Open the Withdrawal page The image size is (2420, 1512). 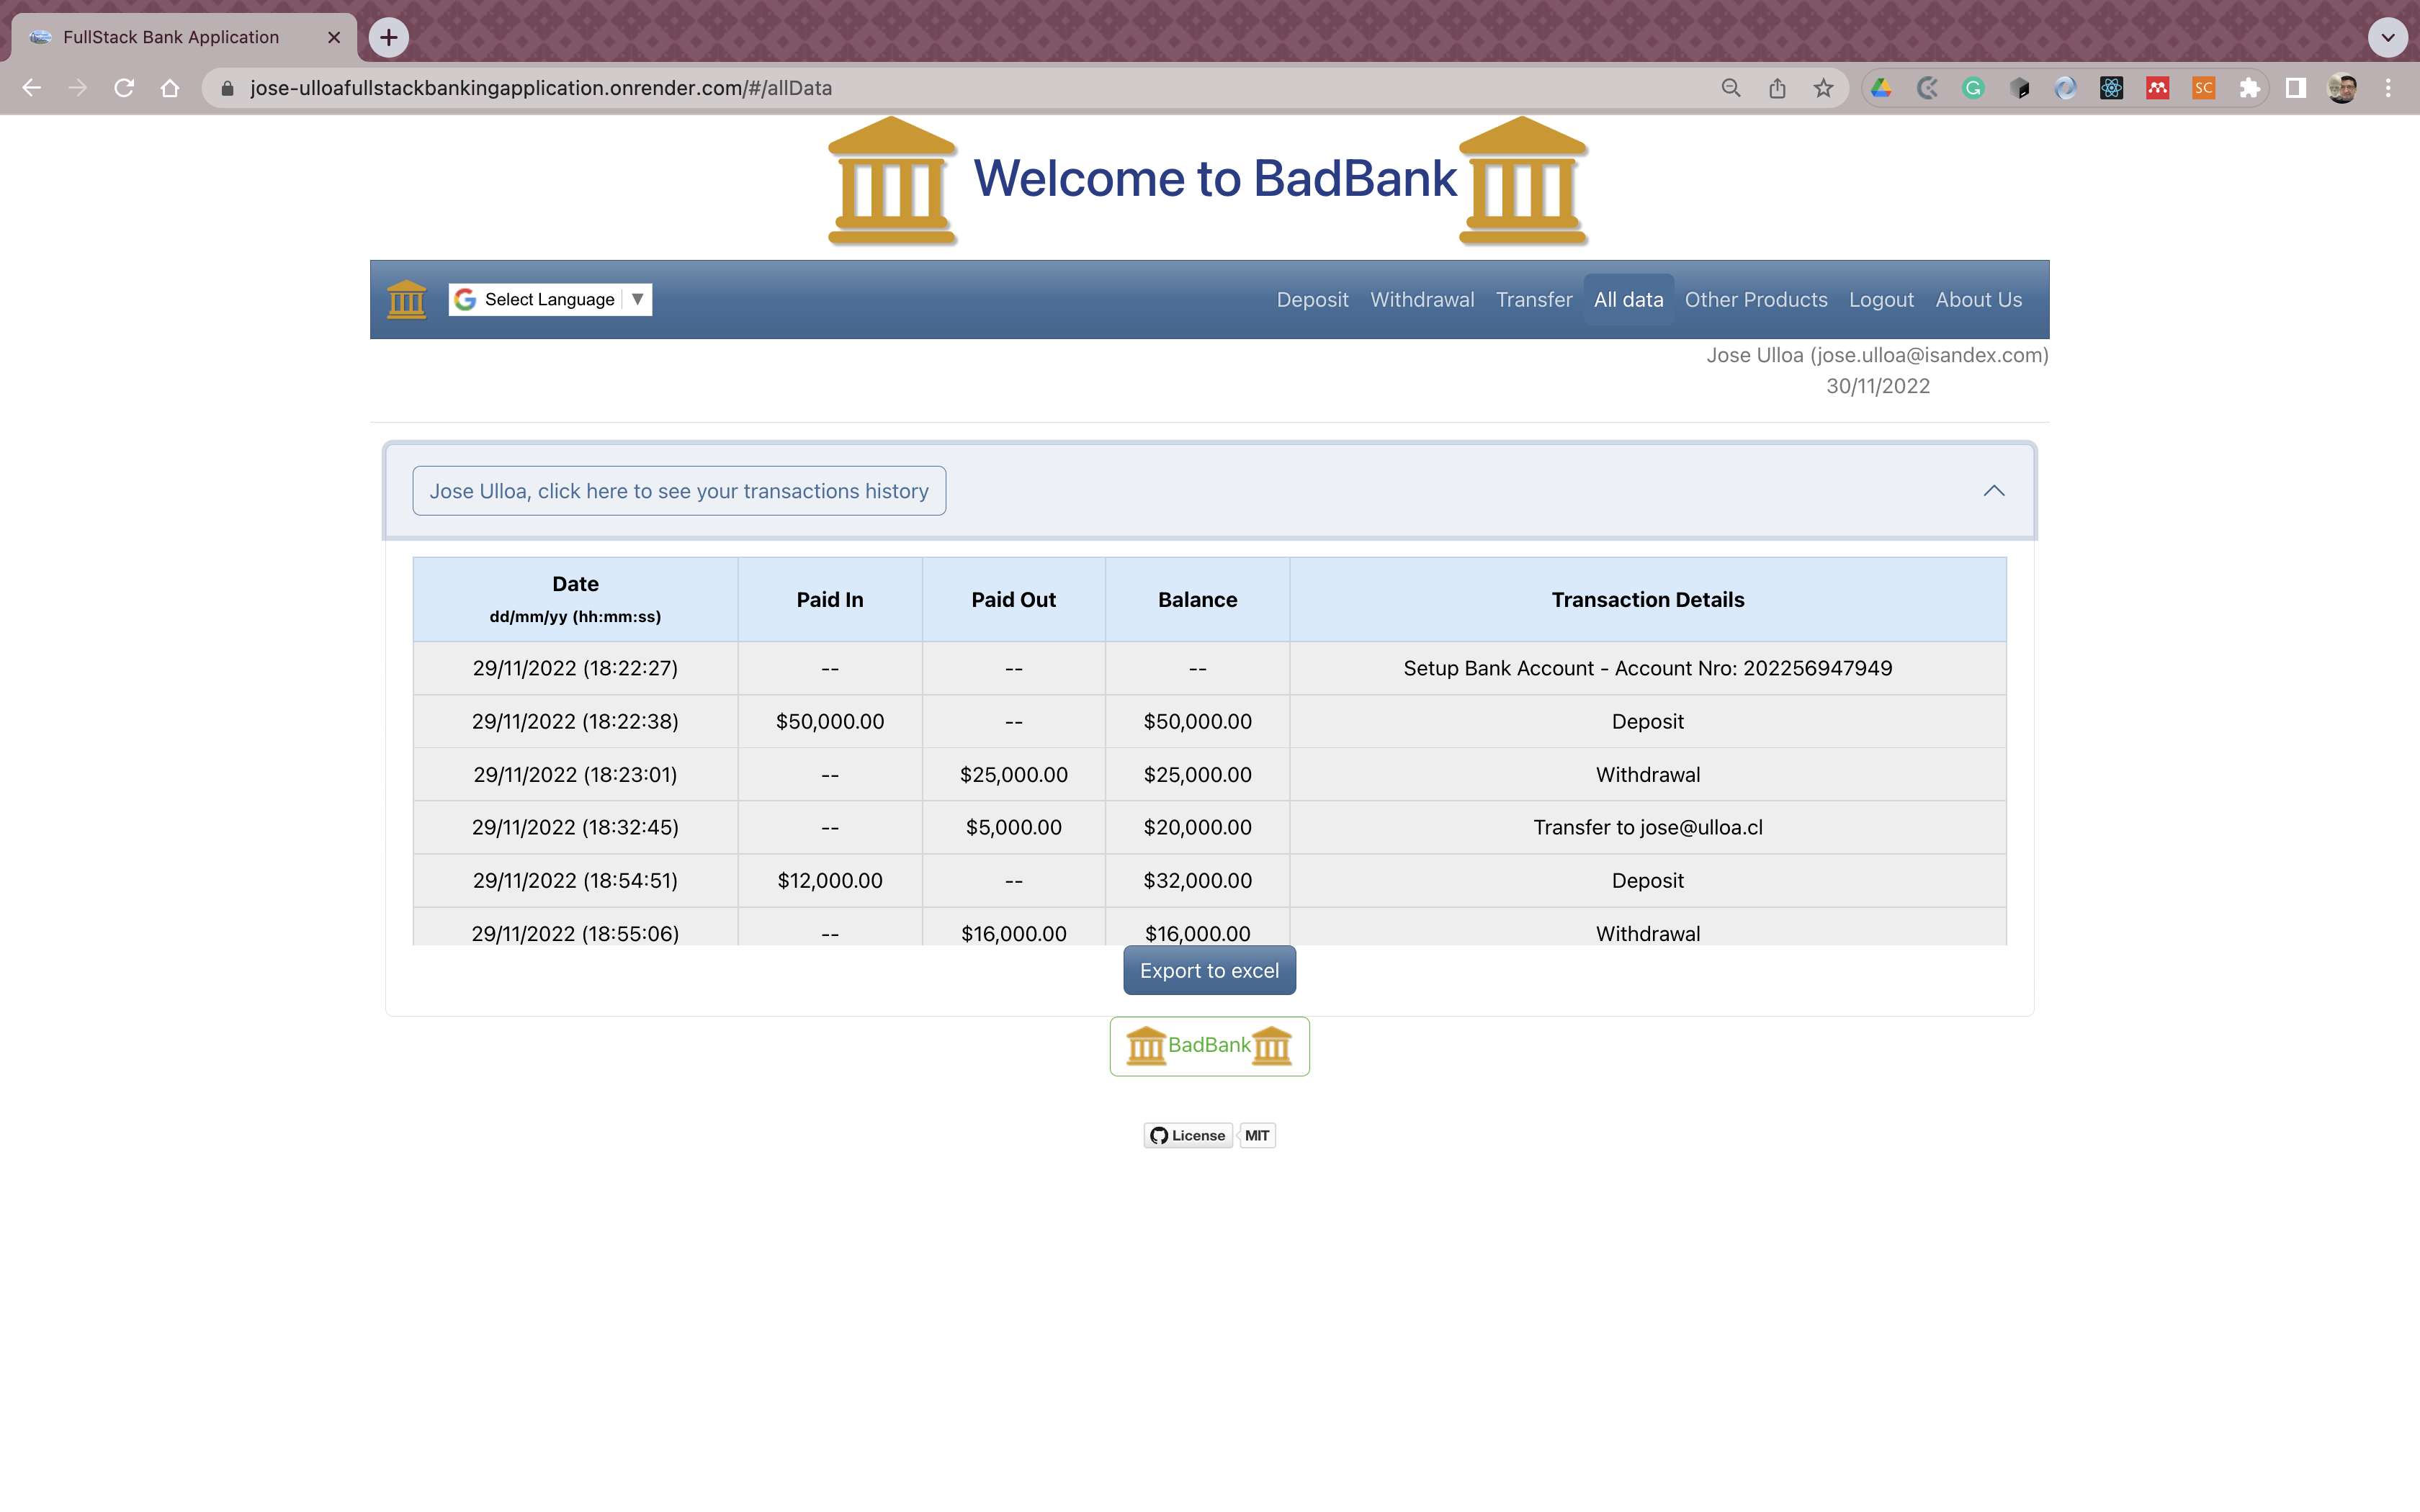click(x=1422, y=299)
